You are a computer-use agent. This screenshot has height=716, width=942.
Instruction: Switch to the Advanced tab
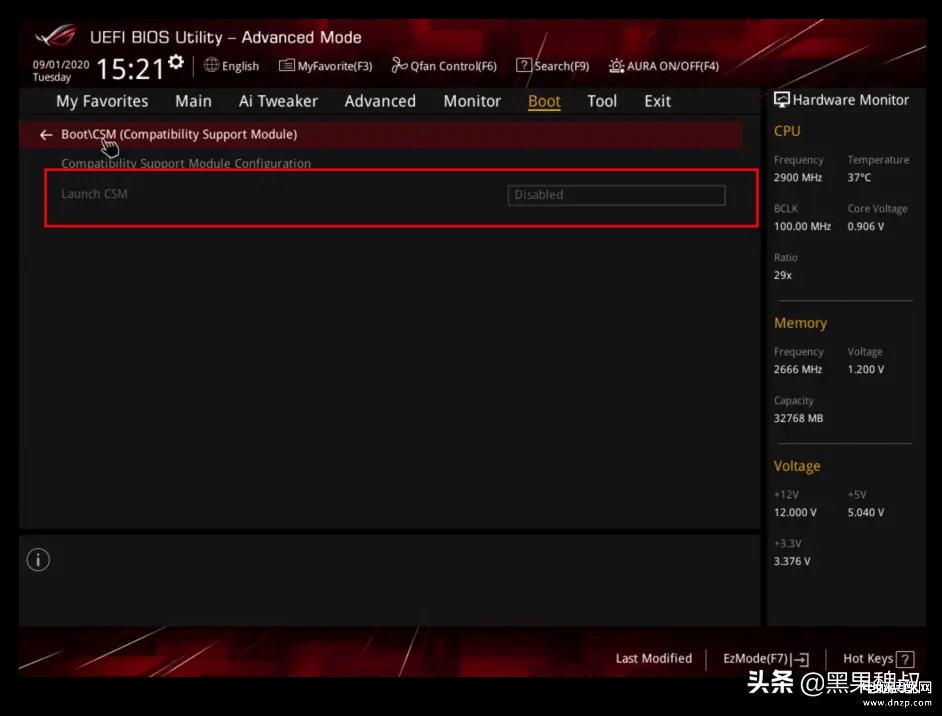point(380,101)
